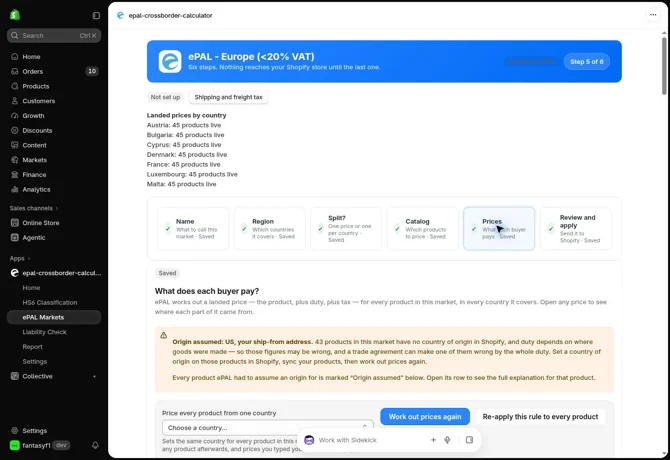Click the Sidekick microphone icon
The image size is (670, 460).
click(447, 440)
